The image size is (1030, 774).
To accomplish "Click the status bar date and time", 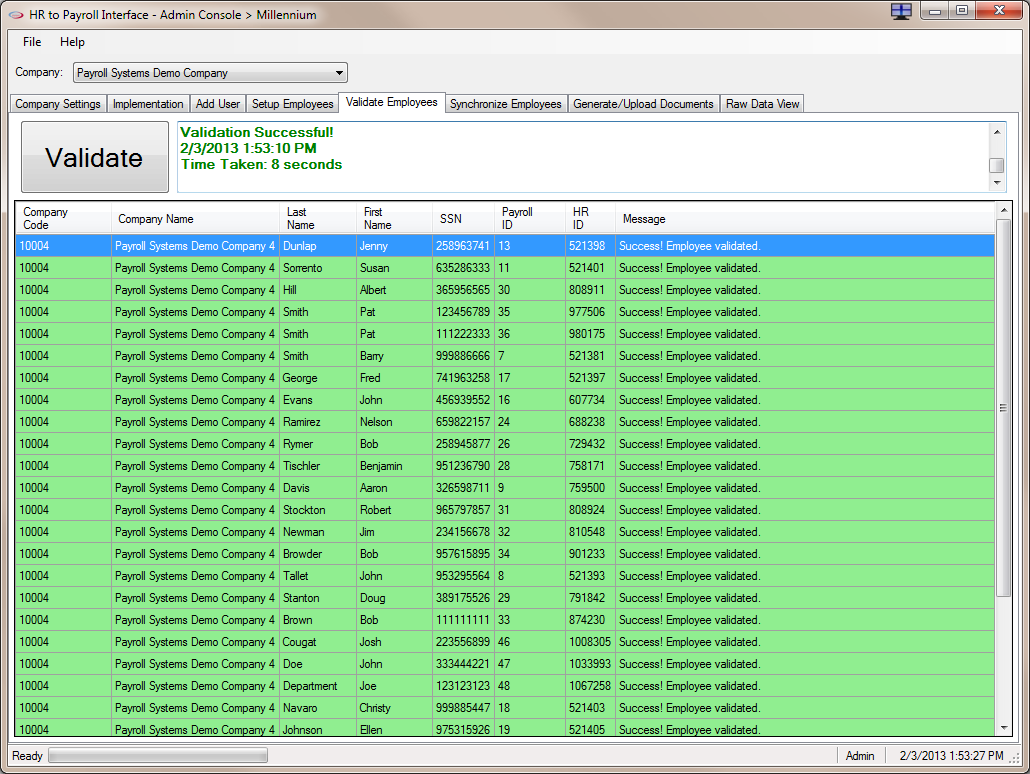I will [951, 756].
